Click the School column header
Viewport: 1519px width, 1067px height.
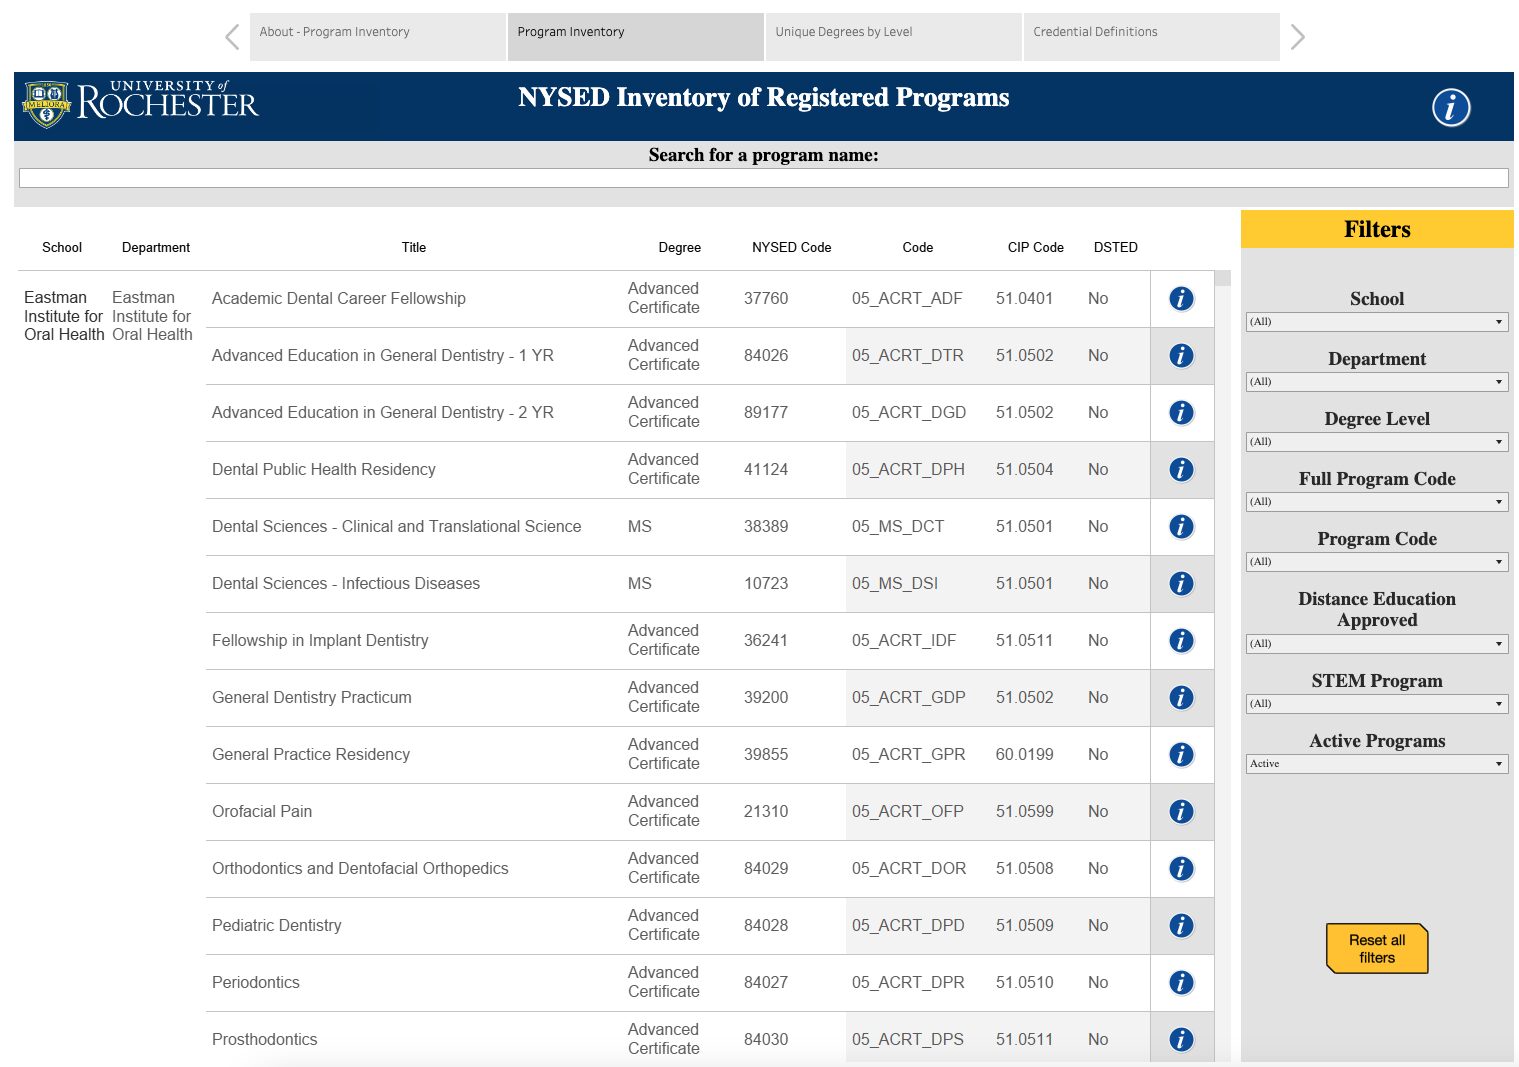click(x=62, y=247)
